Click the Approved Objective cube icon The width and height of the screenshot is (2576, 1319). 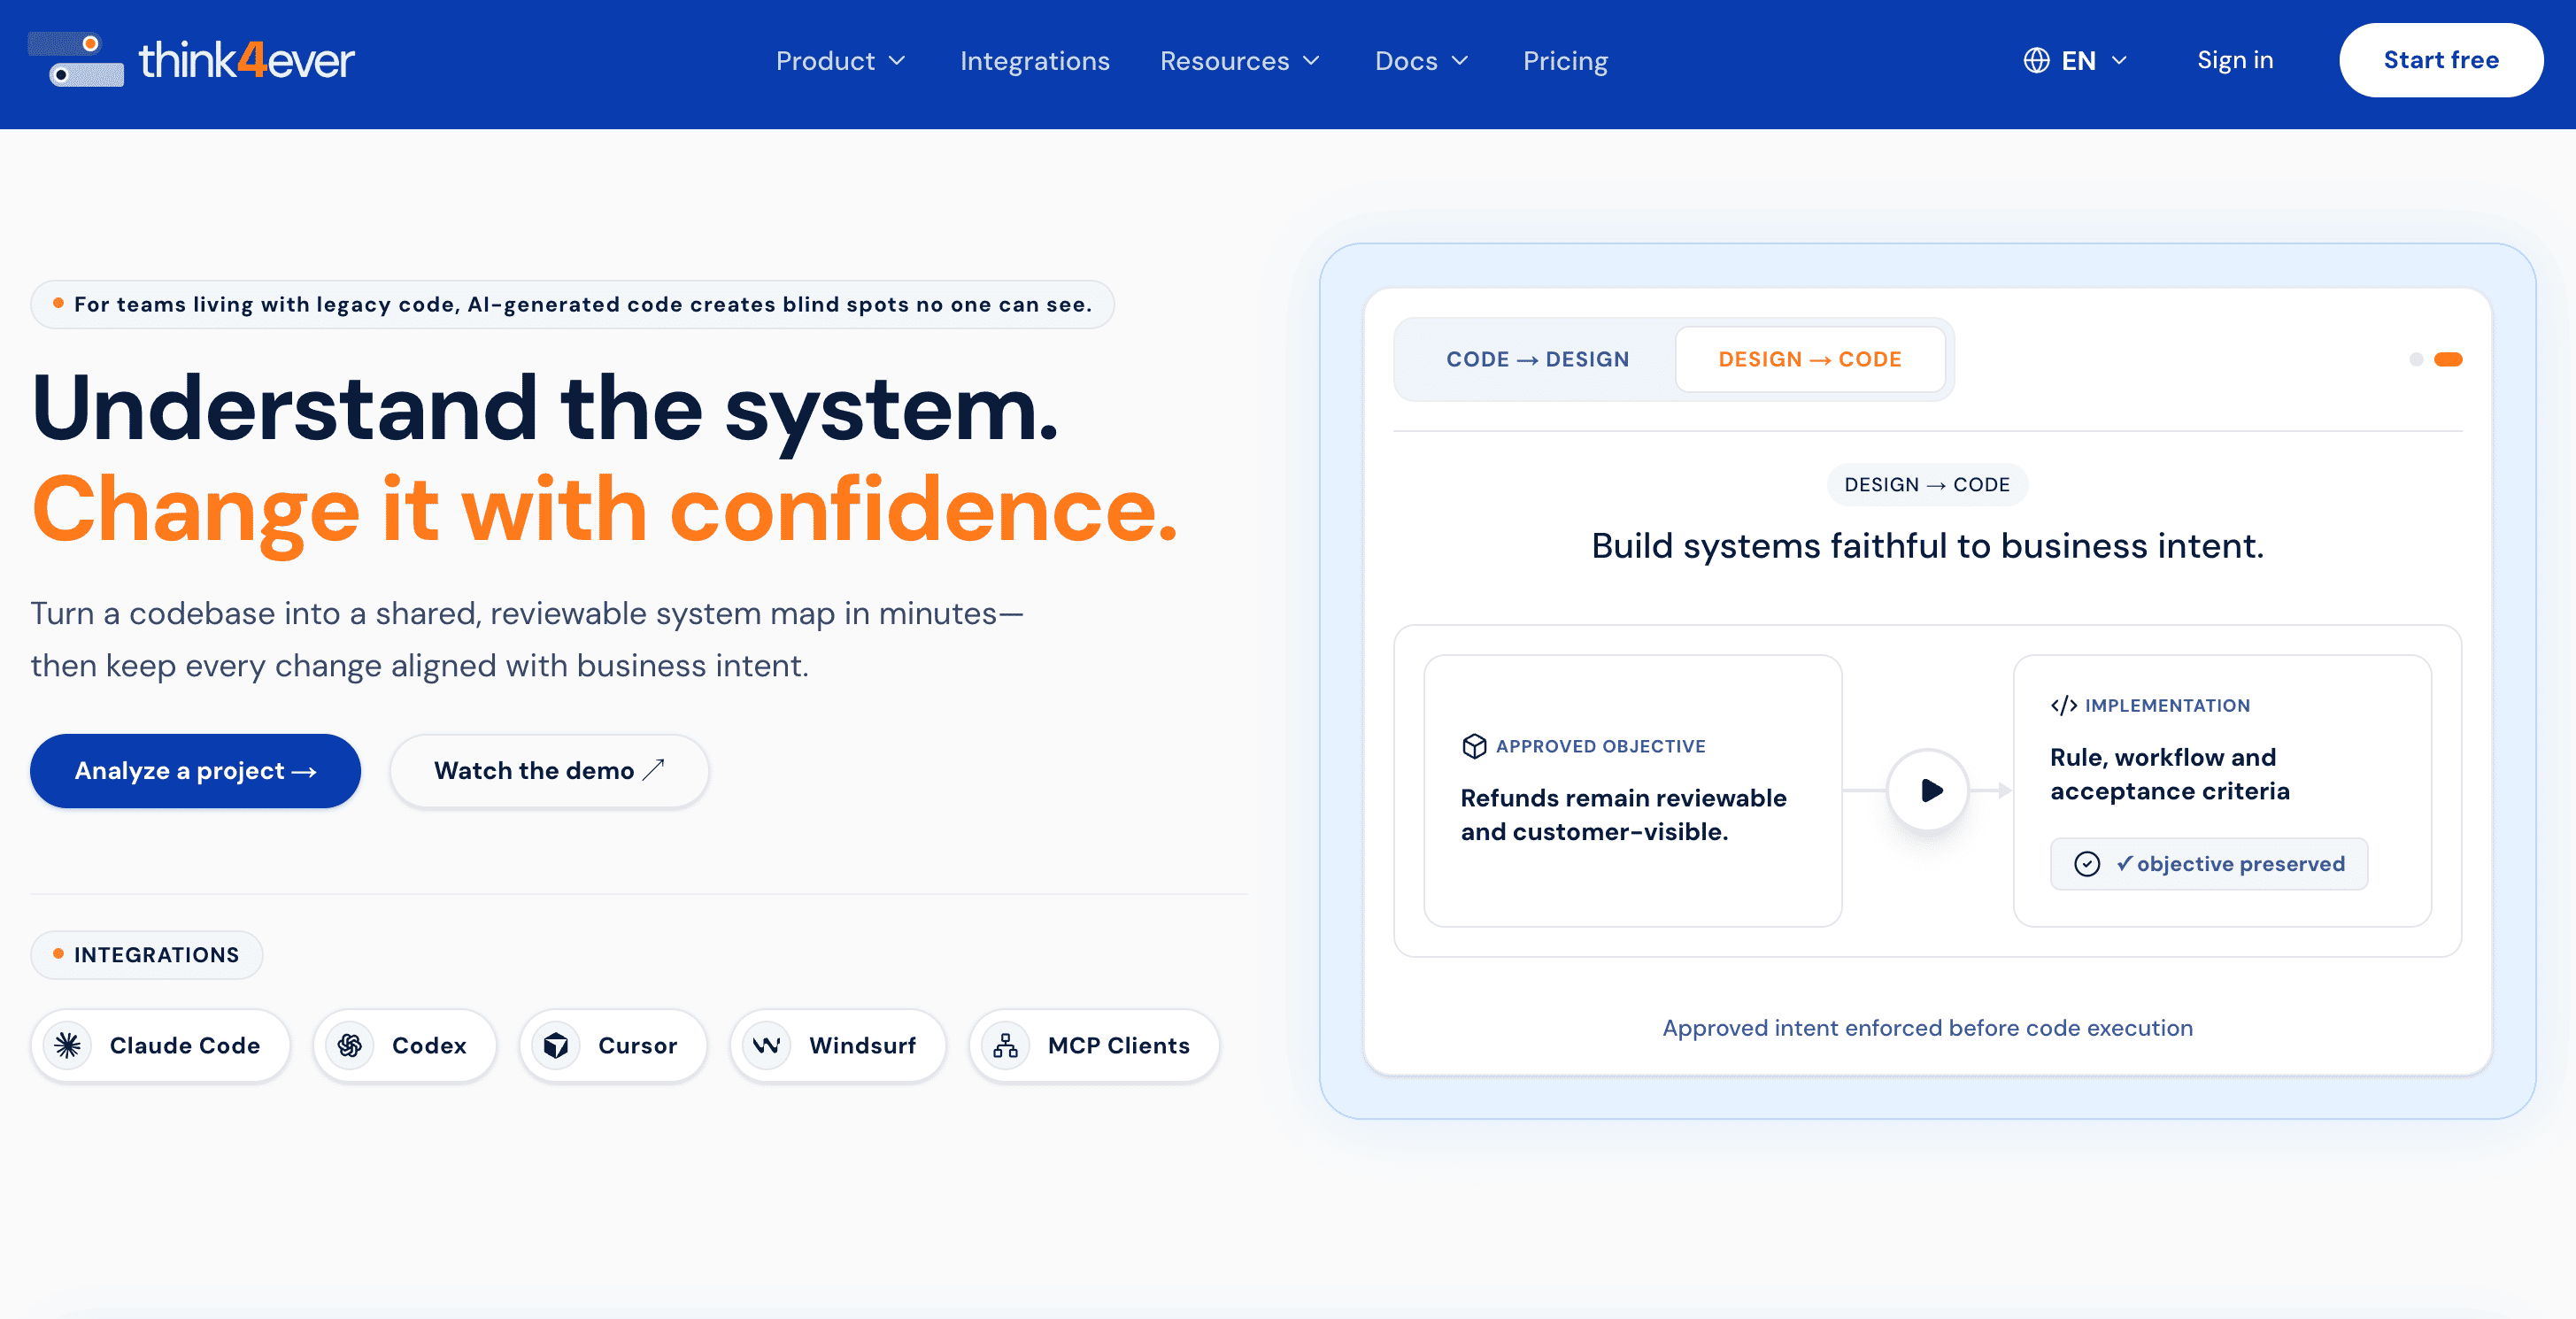point(1474,746)
